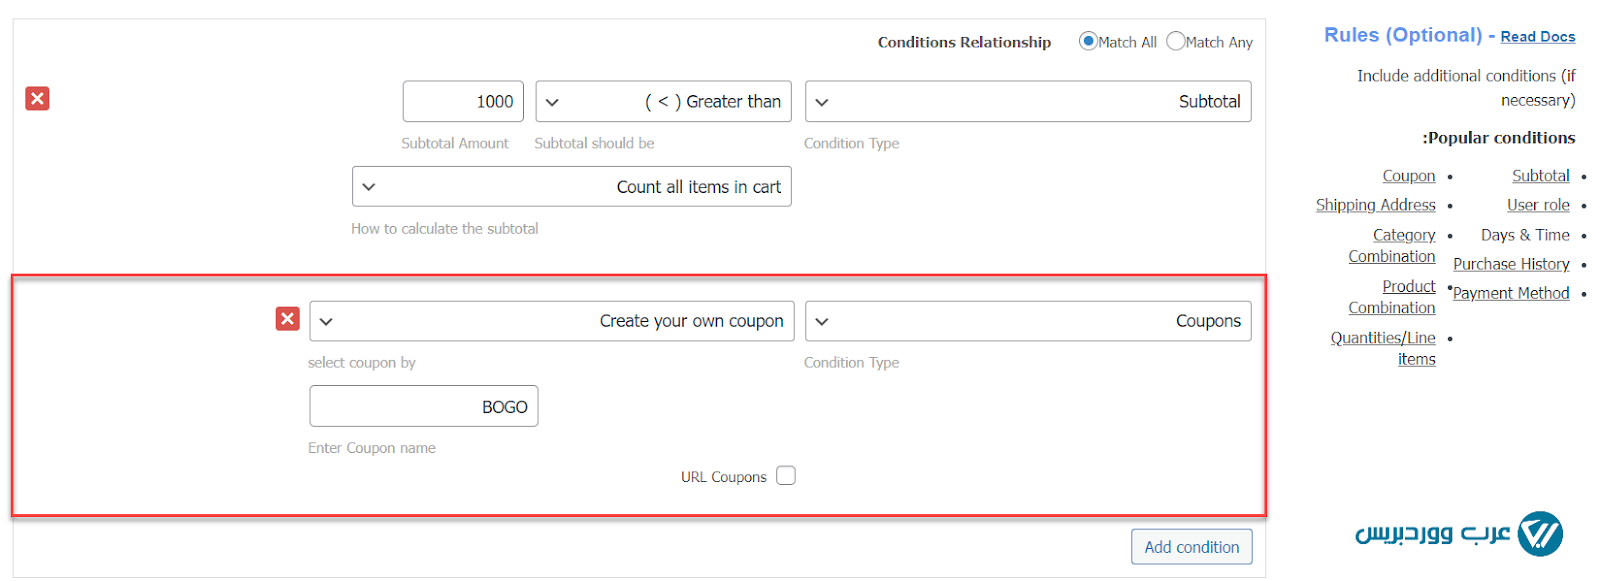Remove the Subtotal condition with red X
1600x581 pixels.
37,99
